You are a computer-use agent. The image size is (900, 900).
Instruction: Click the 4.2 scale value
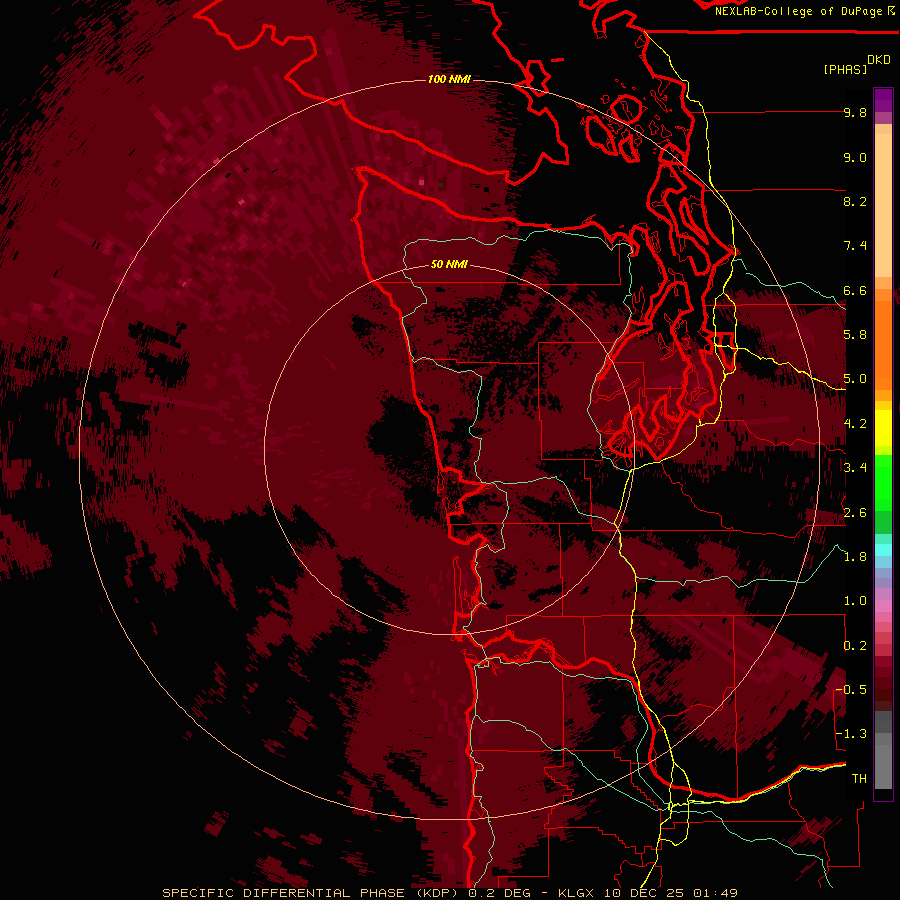[x=855, y=424]
